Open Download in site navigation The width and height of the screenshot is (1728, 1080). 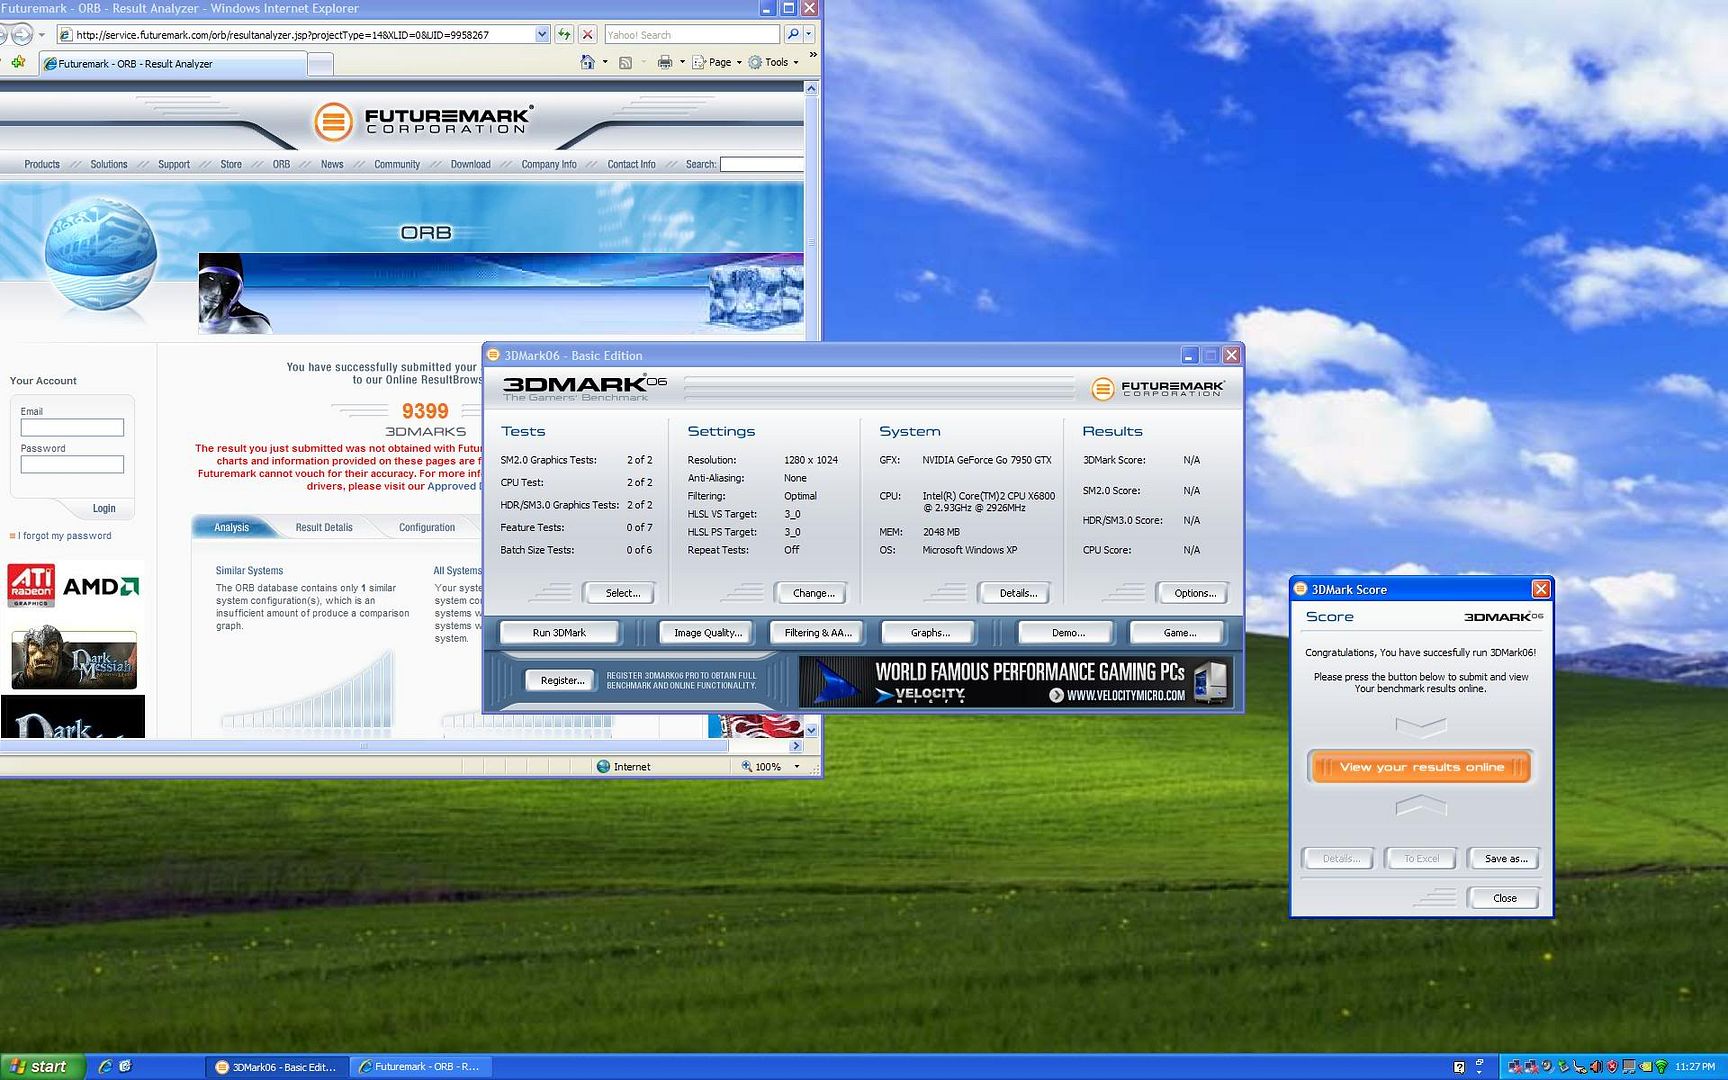(x=470, y=164)
